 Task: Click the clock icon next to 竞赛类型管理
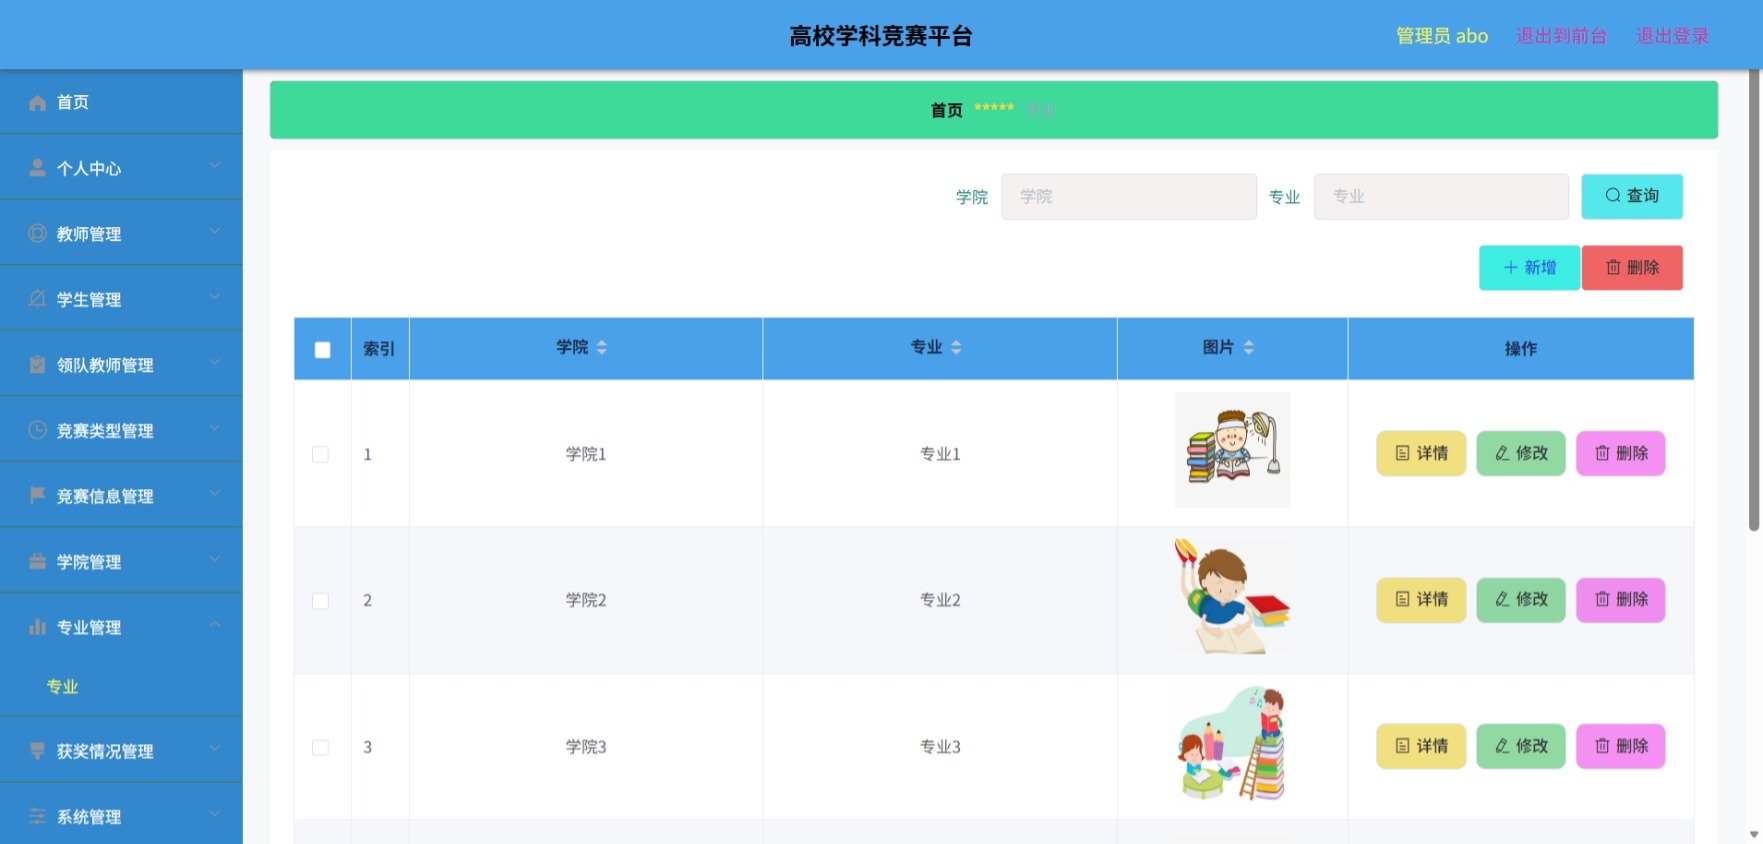[x=37, y=430]
